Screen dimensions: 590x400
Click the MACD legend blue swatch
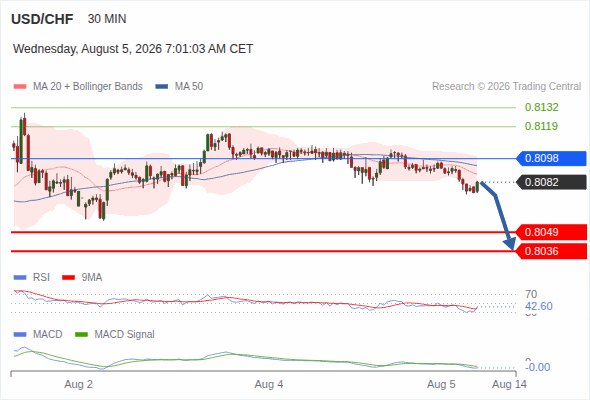[20, 335]
